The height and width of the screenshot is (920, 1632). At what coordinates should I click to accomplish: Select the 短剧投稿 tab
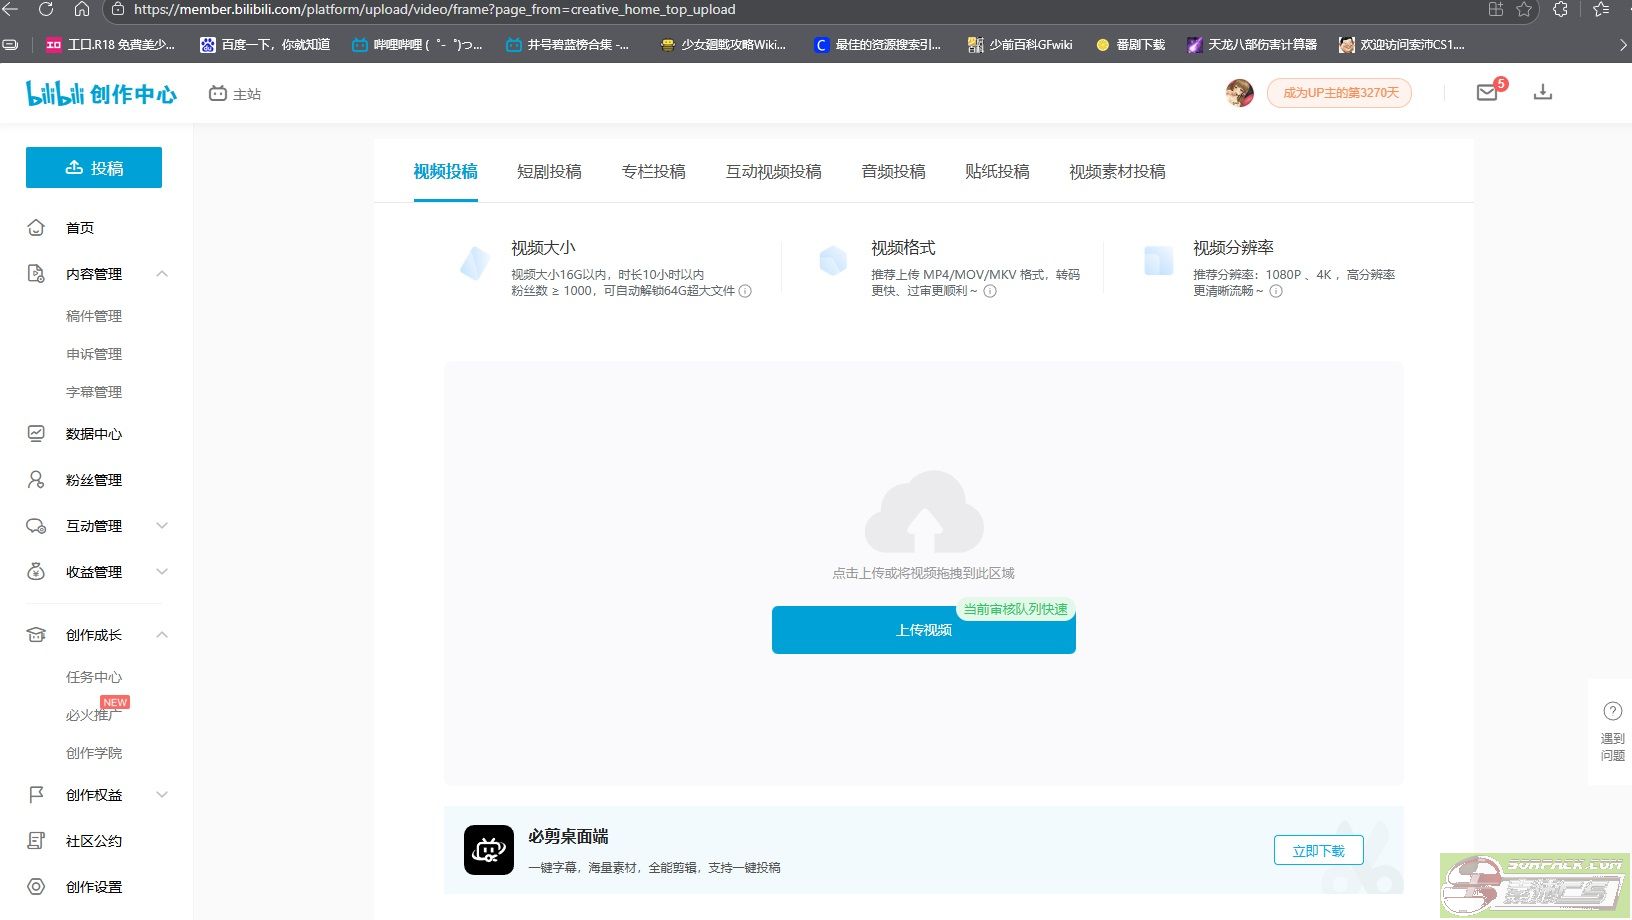[x=549, y=171]
